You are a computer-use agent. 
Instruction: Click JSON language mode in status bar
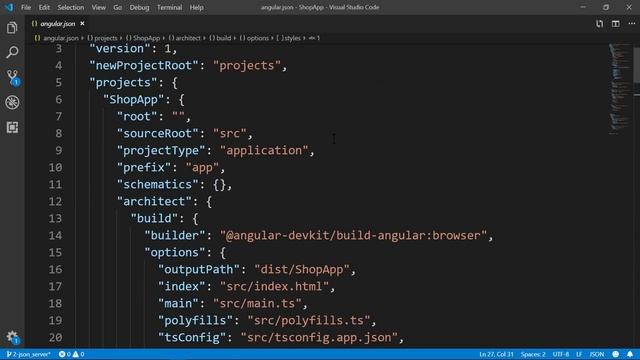597,354
